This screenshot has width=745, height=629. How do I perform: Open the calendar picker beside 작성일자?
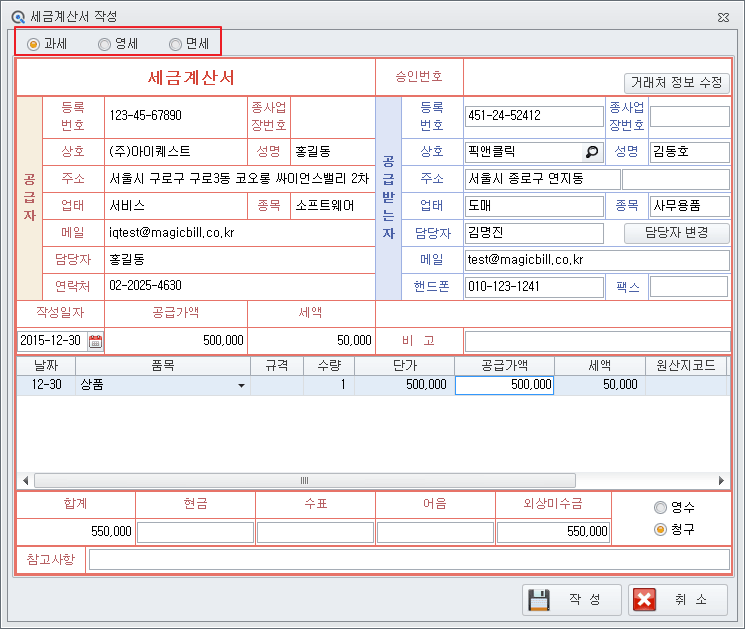[x=96, y=341]
